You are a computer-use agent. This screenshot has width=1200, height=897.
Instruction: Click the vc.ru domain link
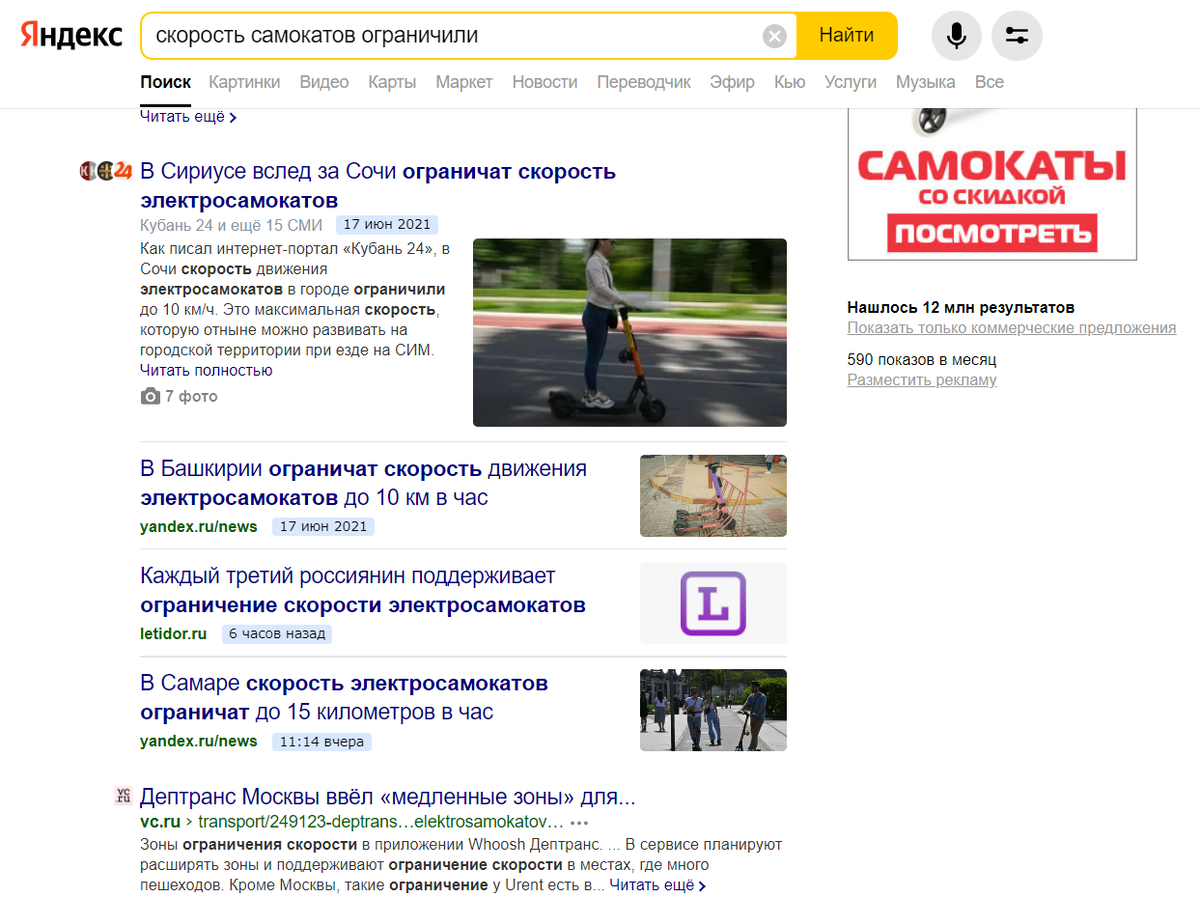click(160, 822)
